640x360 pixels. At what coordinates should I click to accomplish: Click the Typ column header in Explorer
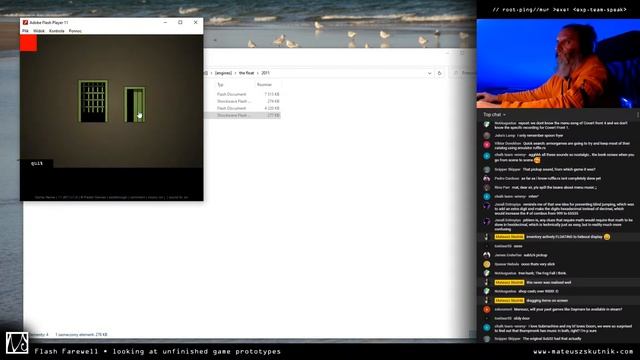[220, 85]
